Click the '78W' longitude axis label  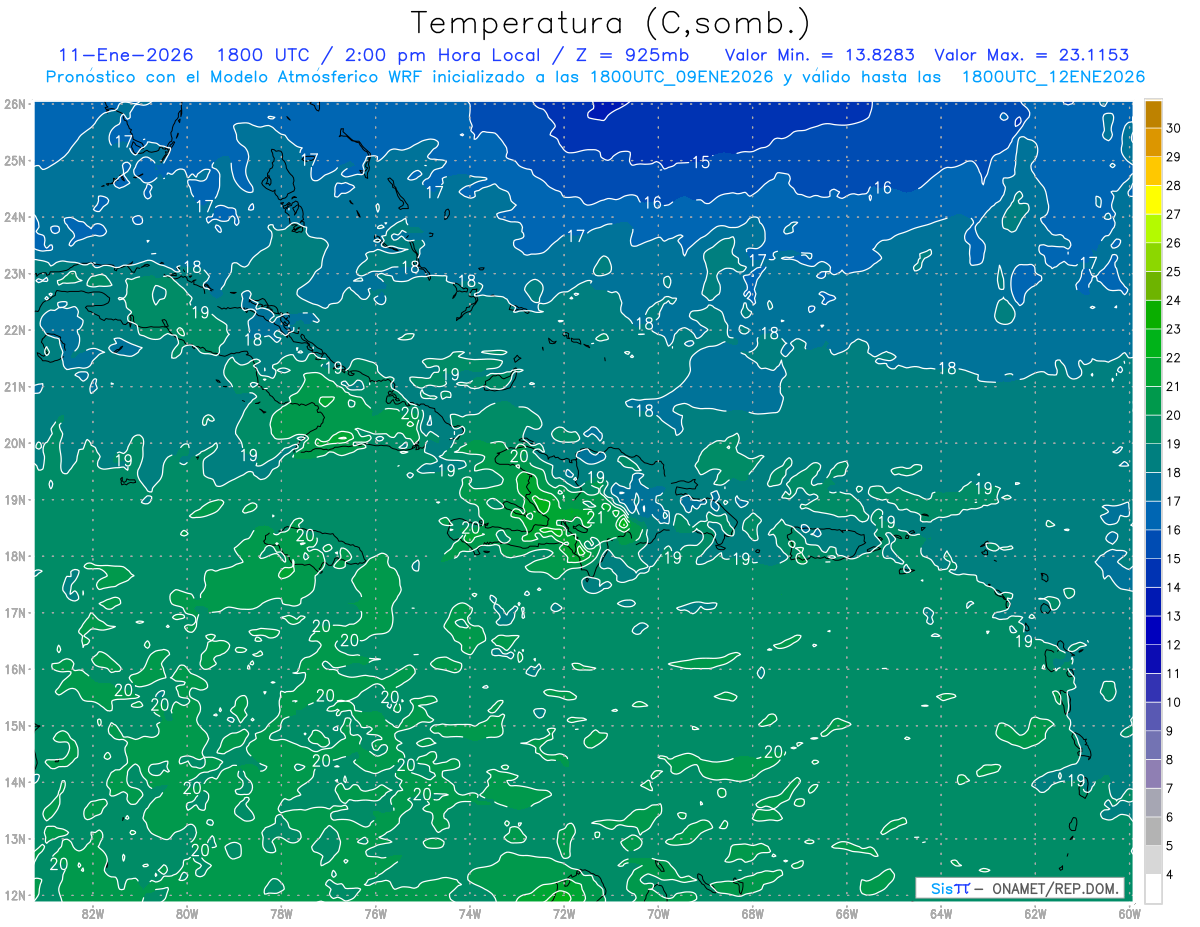[281, 913]
